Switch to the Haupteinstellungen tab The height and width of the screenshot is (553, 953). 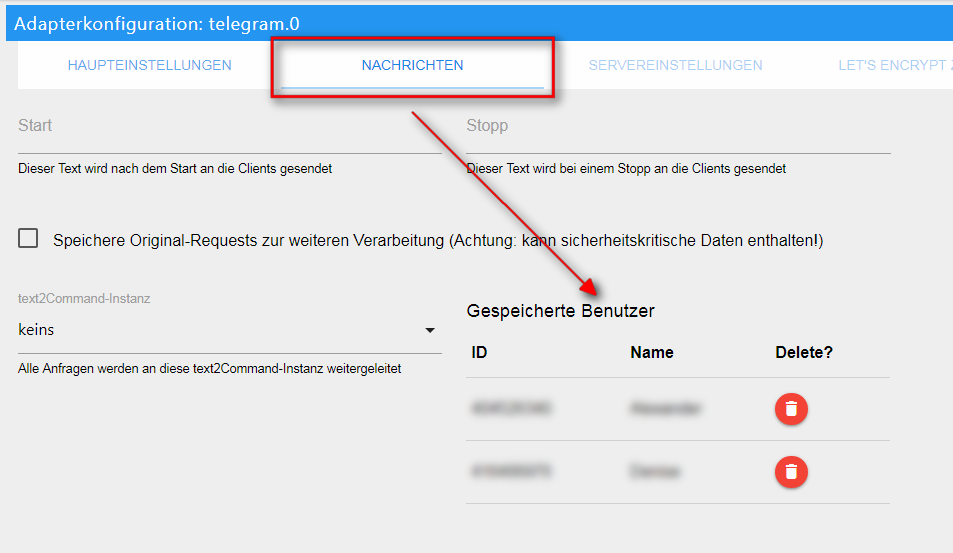tap(150, 65)
